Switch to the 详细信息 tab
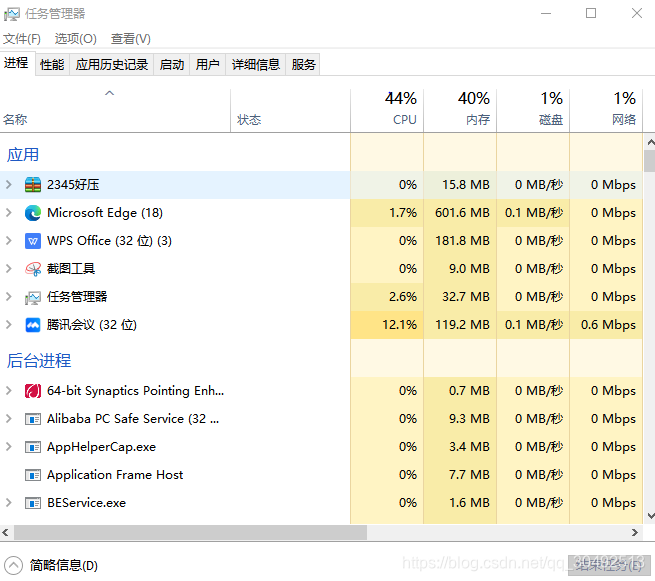655x581 pixels. click(256, 65)
